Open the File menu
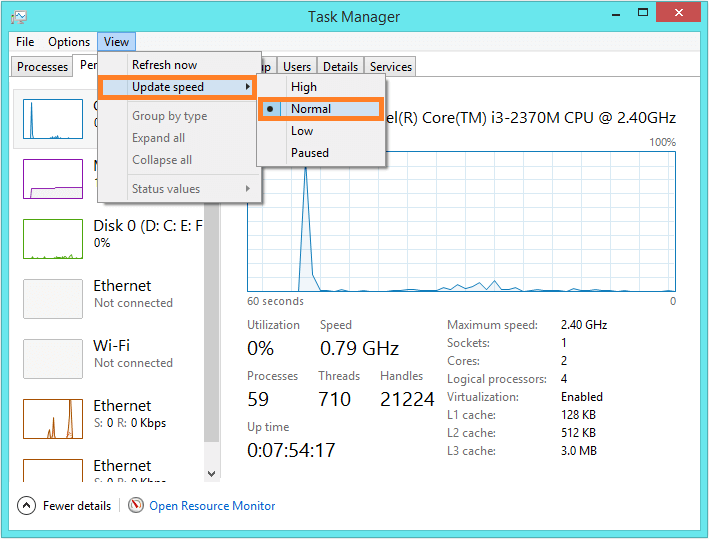The image size is (709, 539). 25,42
